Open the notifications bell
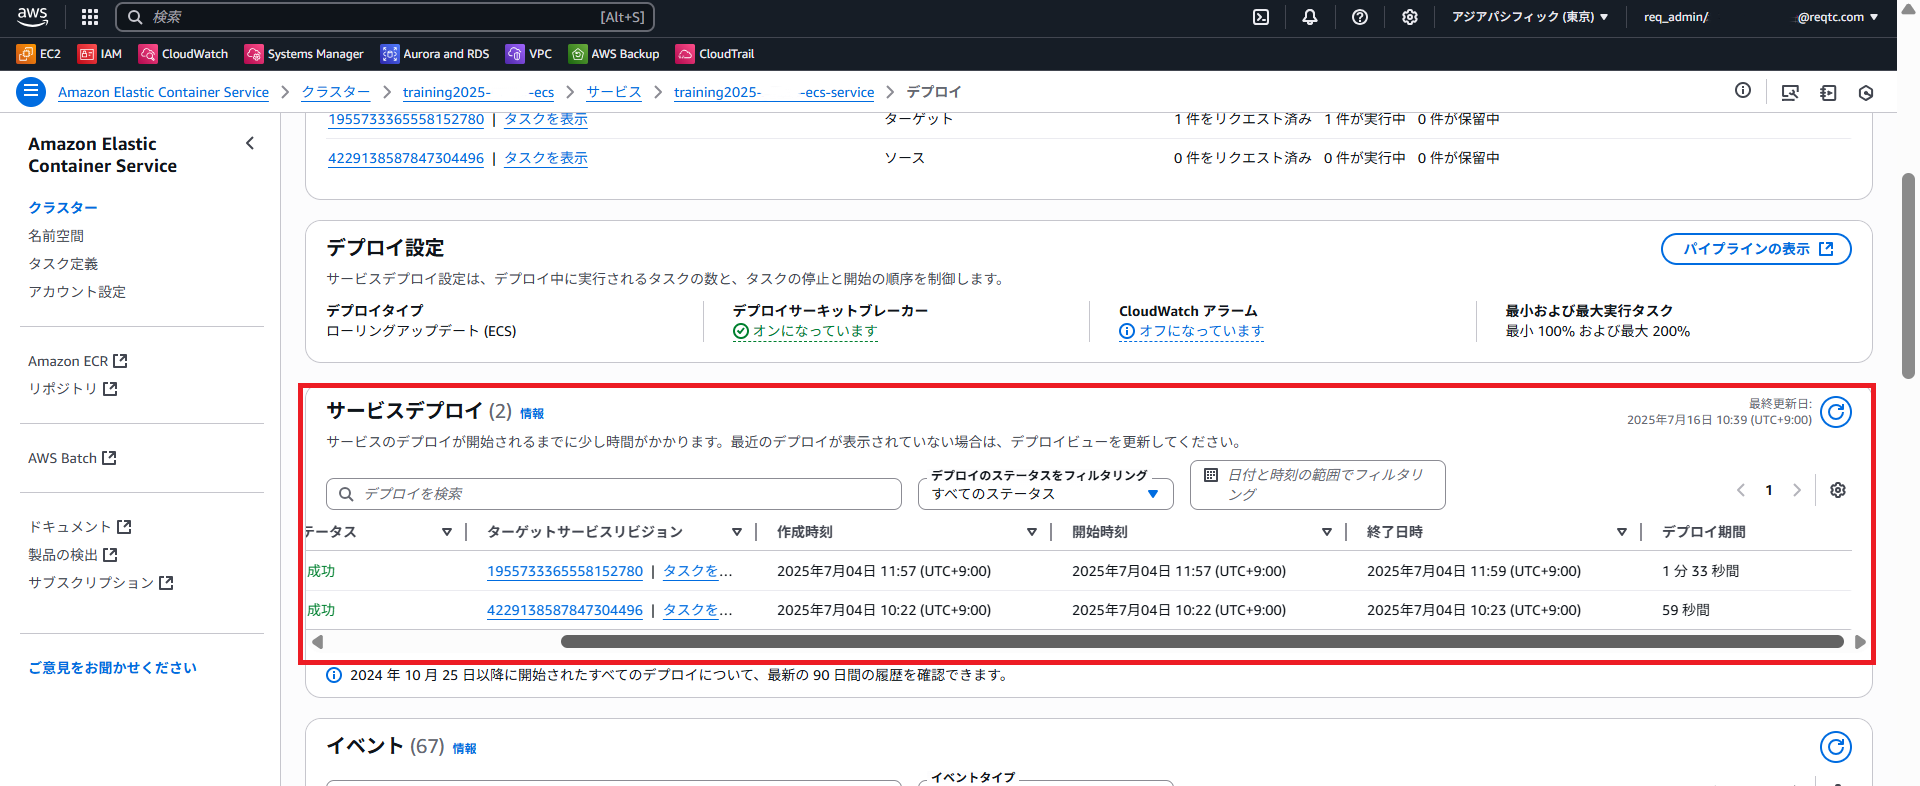The height and width of the screenshot is (786, 1920). pos(1310,17)
